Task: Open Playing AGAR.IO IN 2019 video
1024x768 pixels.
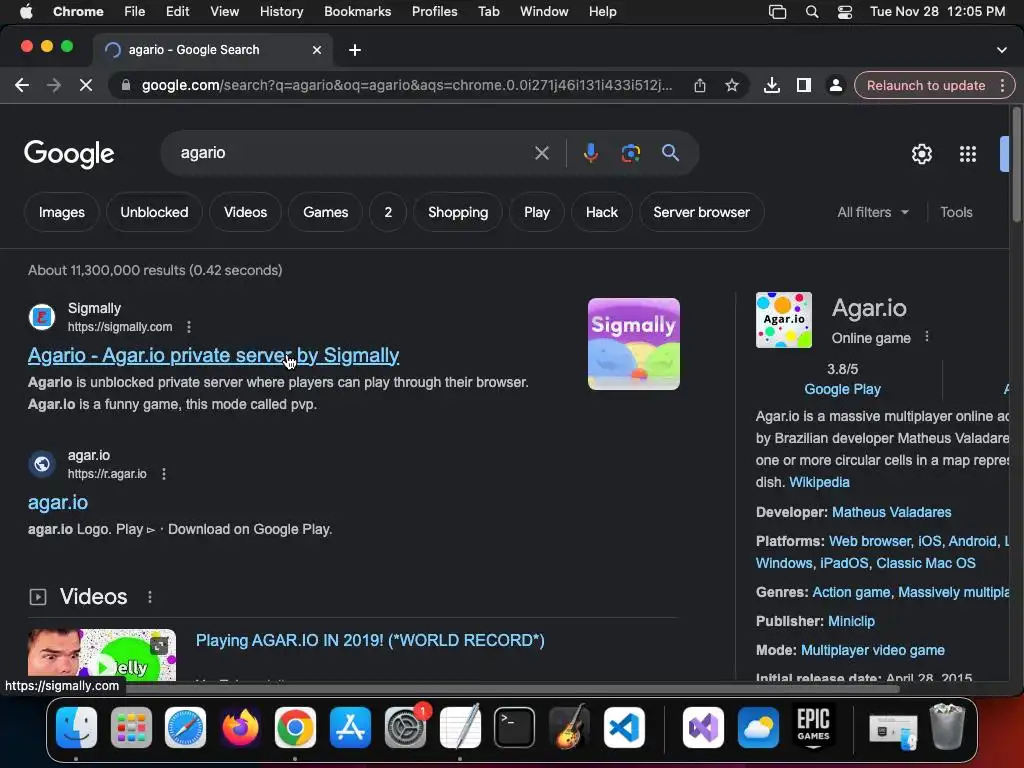Action: point(370,641)
